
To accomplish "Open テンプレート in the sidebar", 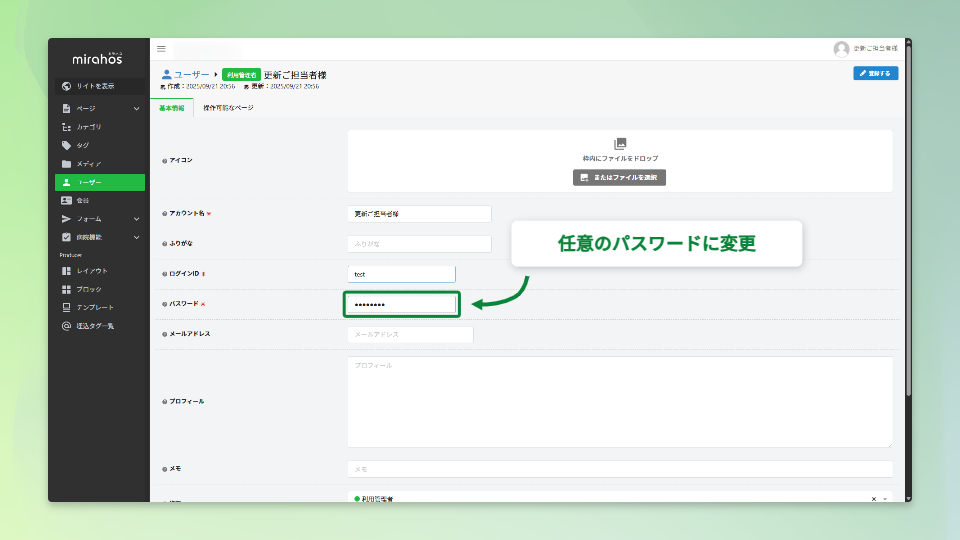I will tap(94, 307).
